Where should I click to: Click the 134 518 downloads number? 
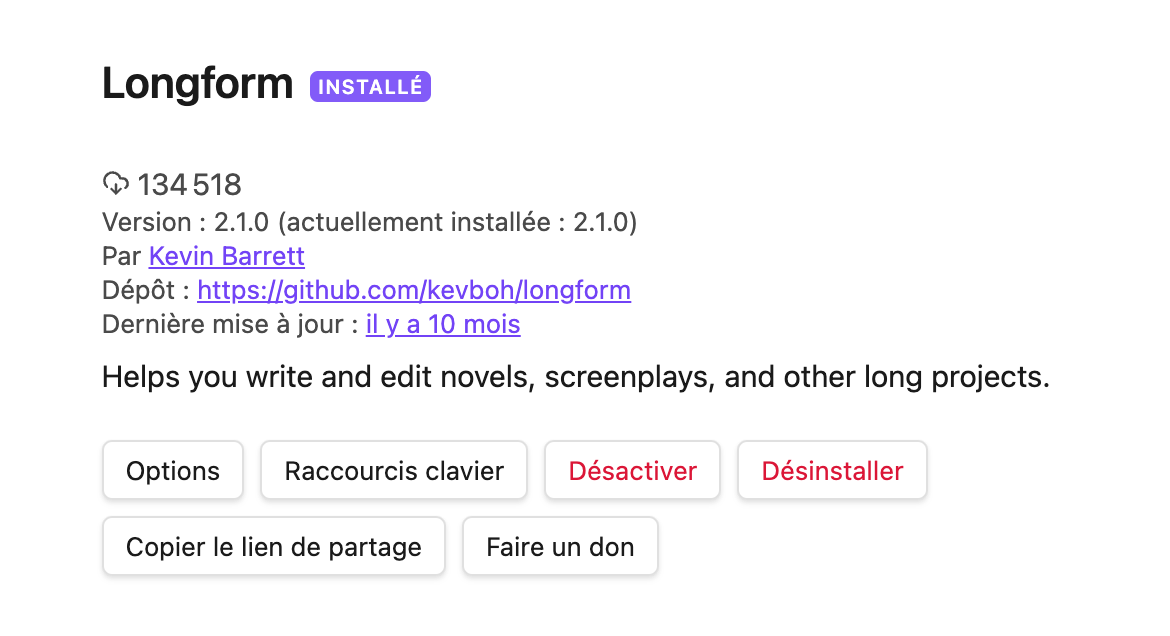coord(190,185)
